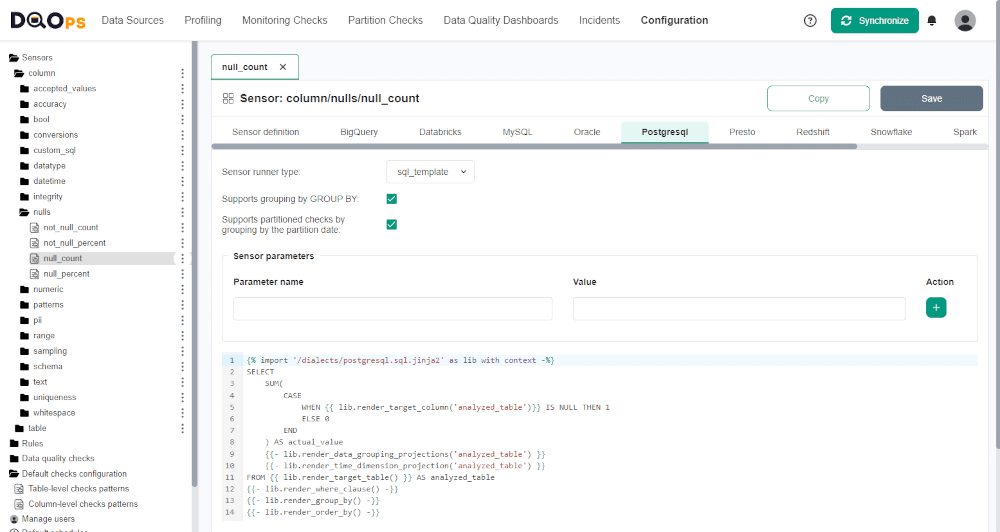1000x532 pixels.
Task: Open three-dot menu next to accepted_values
Action: (x=182, y=88)
